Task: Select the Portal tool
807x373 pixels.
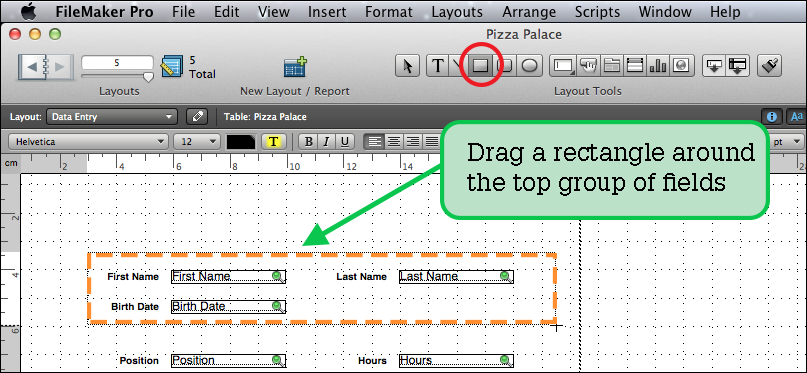Action: [635, 66]
